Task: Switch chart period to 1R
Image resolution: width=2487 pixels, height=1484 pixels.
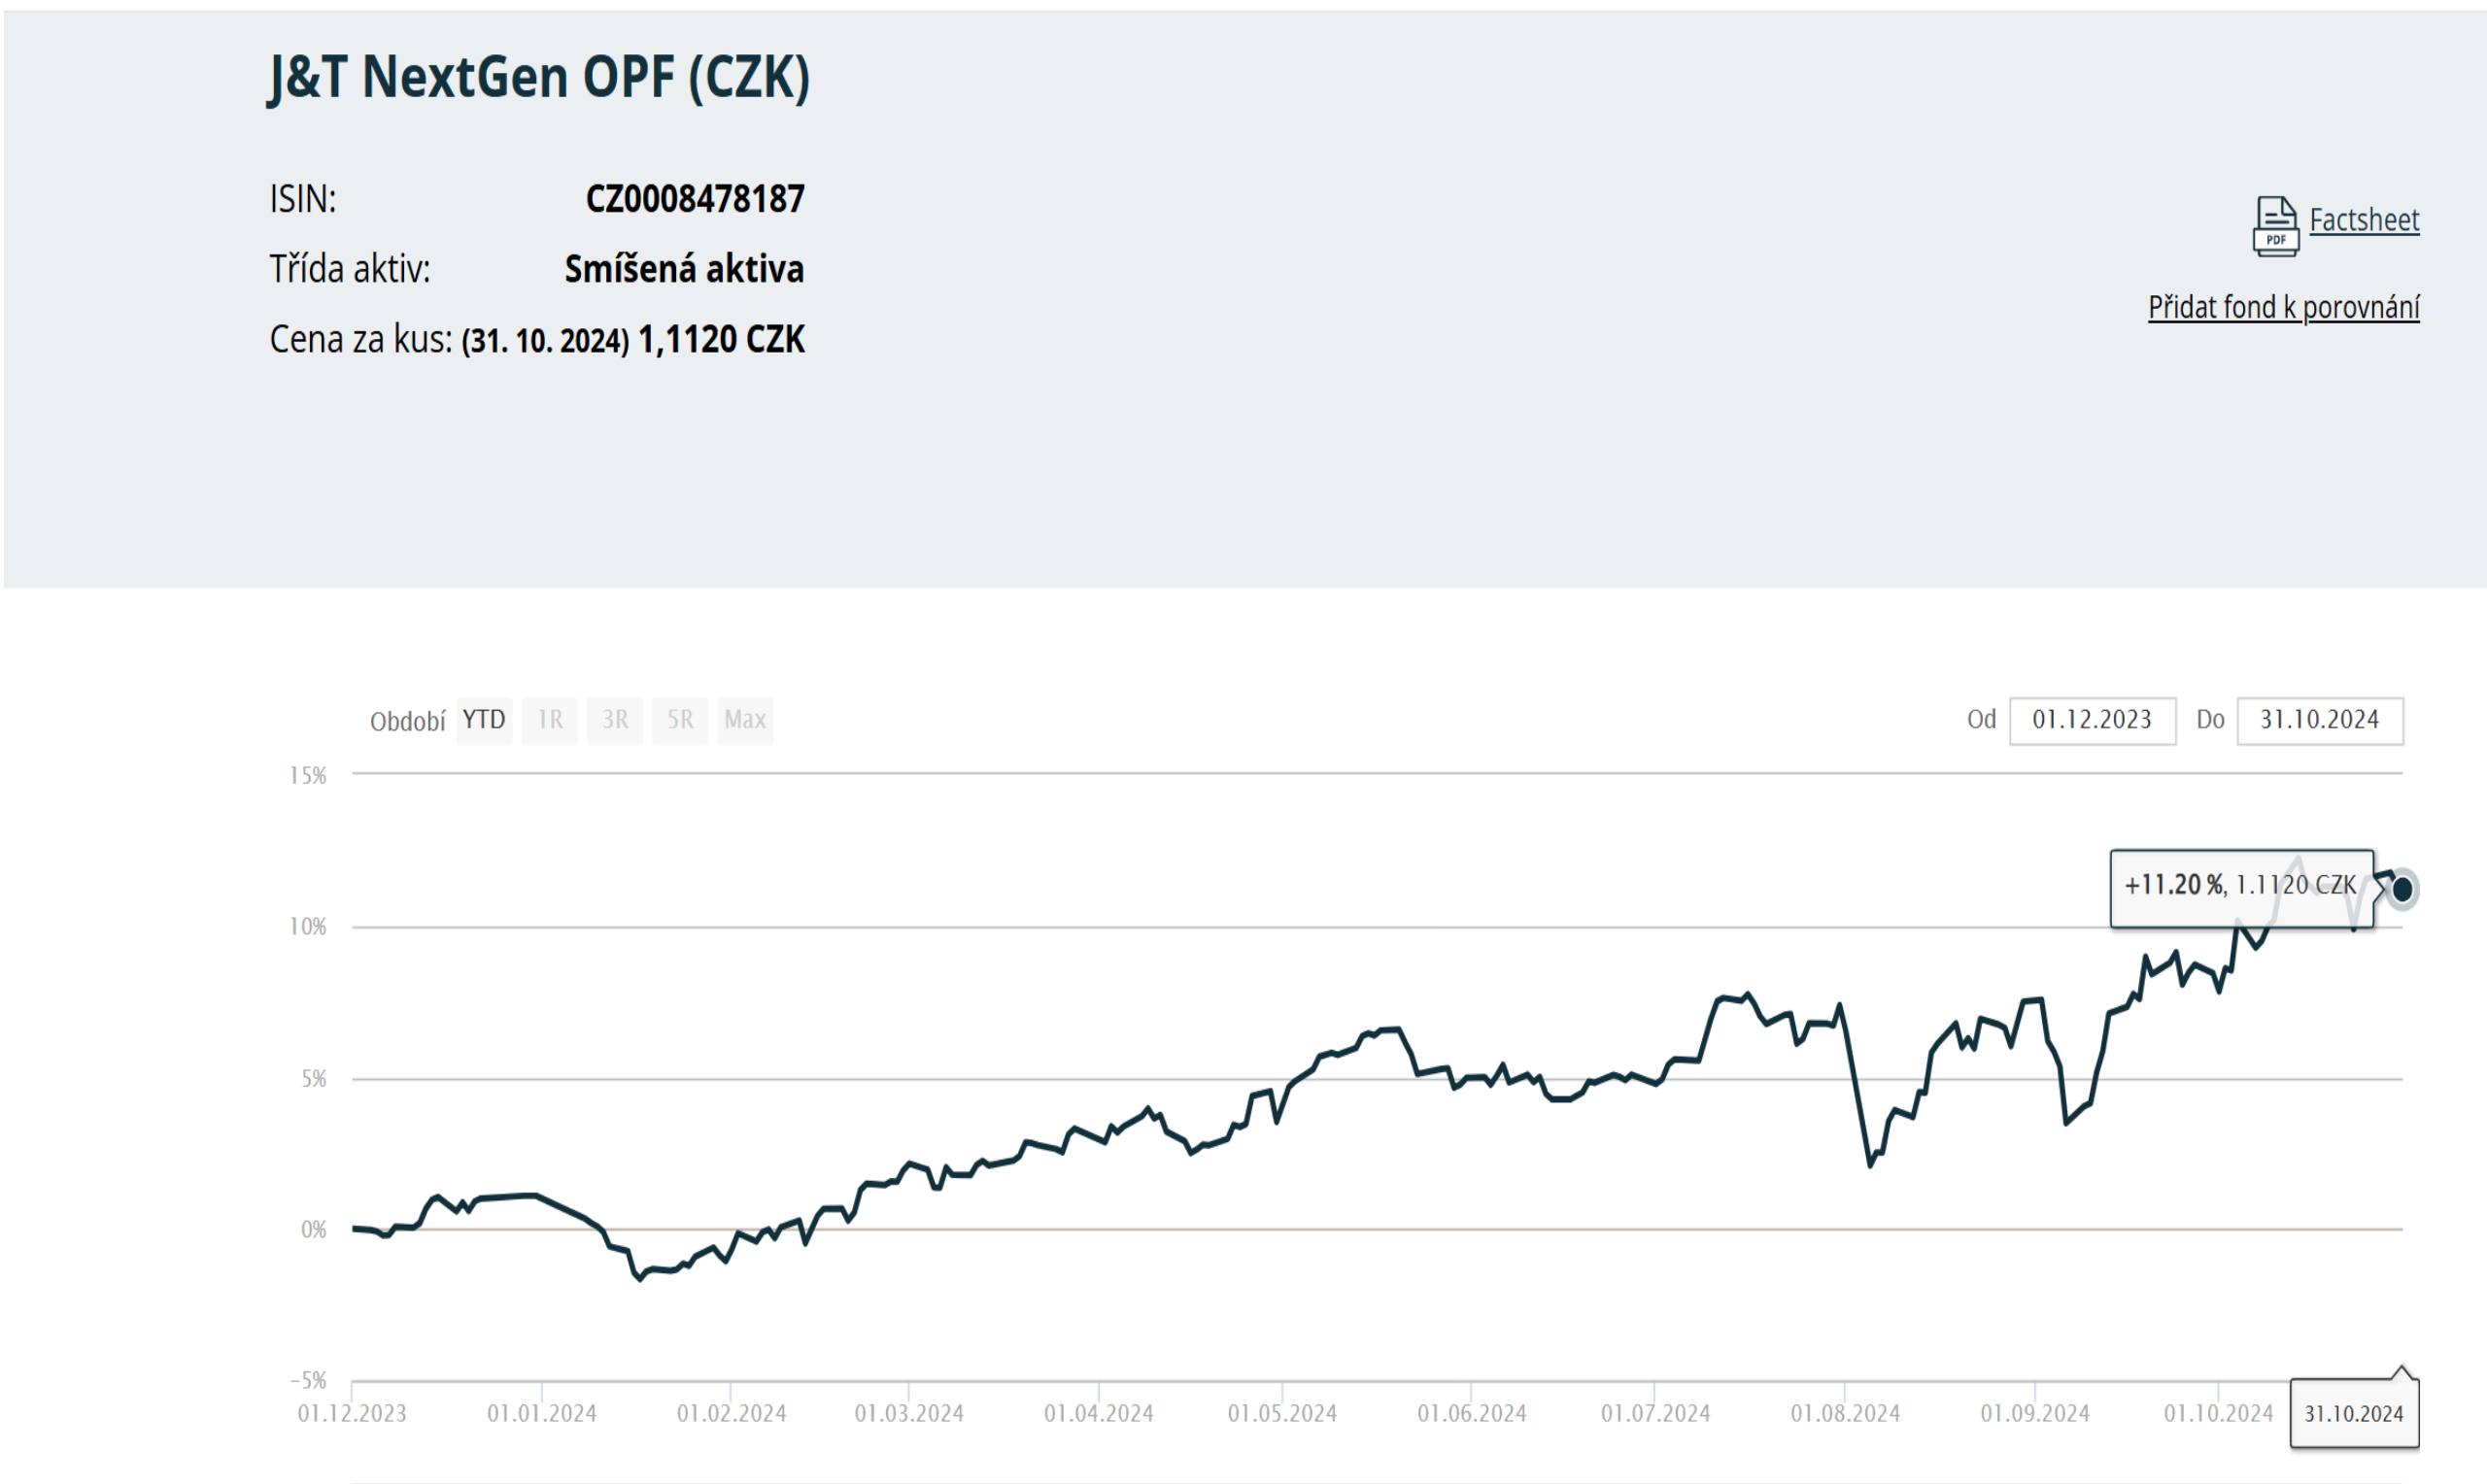Action: click(x=550, y=720)
